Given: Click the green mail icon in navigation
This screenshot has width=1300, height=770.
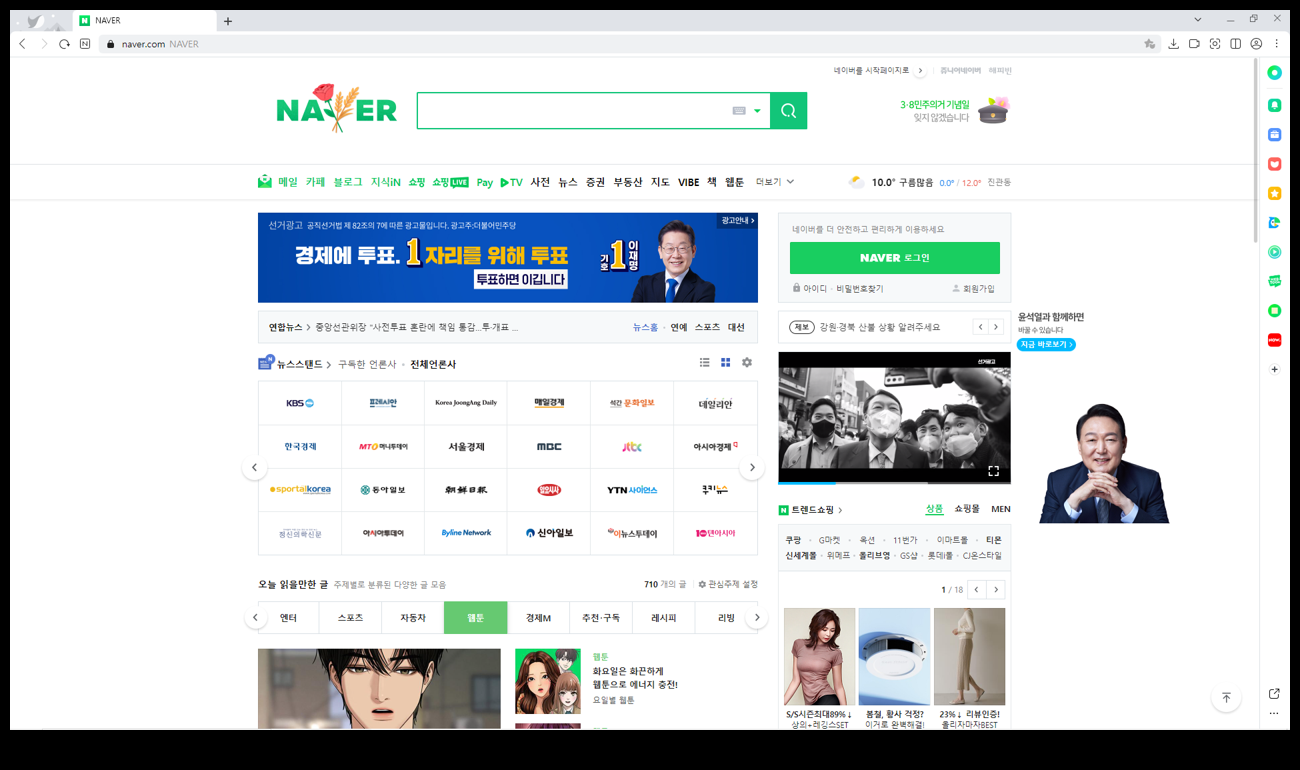Looking at the screenshot, I should (x=265, y=182).
